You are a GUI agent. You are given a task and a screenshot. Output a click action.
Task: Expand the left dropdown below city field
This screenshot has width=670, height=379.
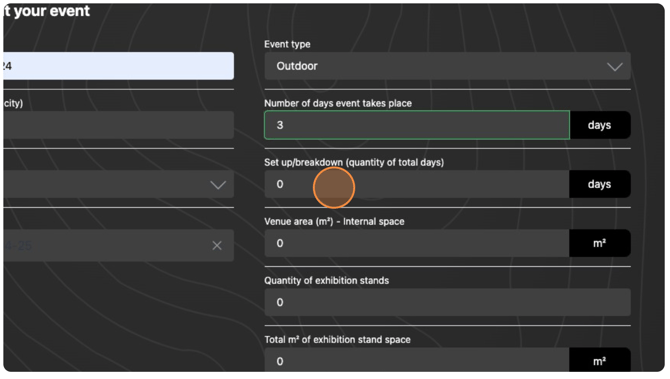click(118, 184)
